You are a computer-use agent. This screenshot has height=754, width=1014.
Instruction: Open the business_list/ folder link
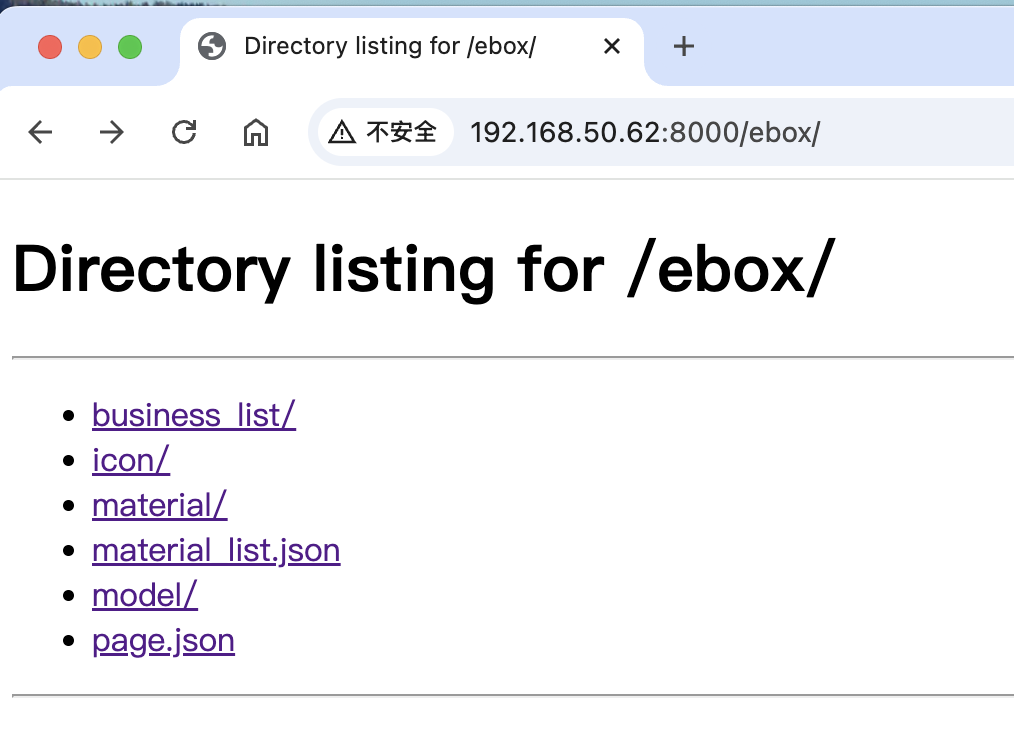[x=194, y=414]
